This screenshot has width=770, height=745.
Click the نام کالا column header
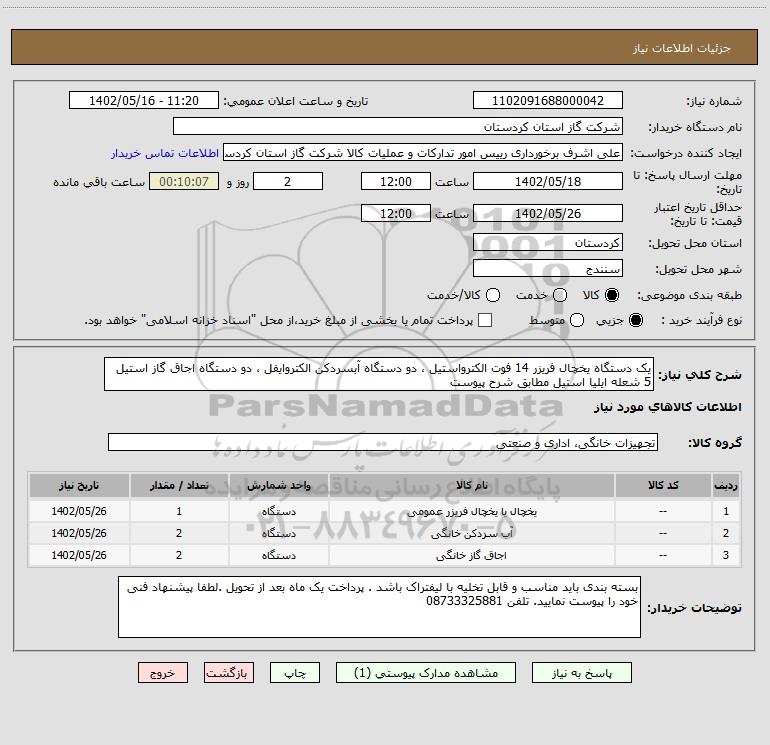coord(471,485)
